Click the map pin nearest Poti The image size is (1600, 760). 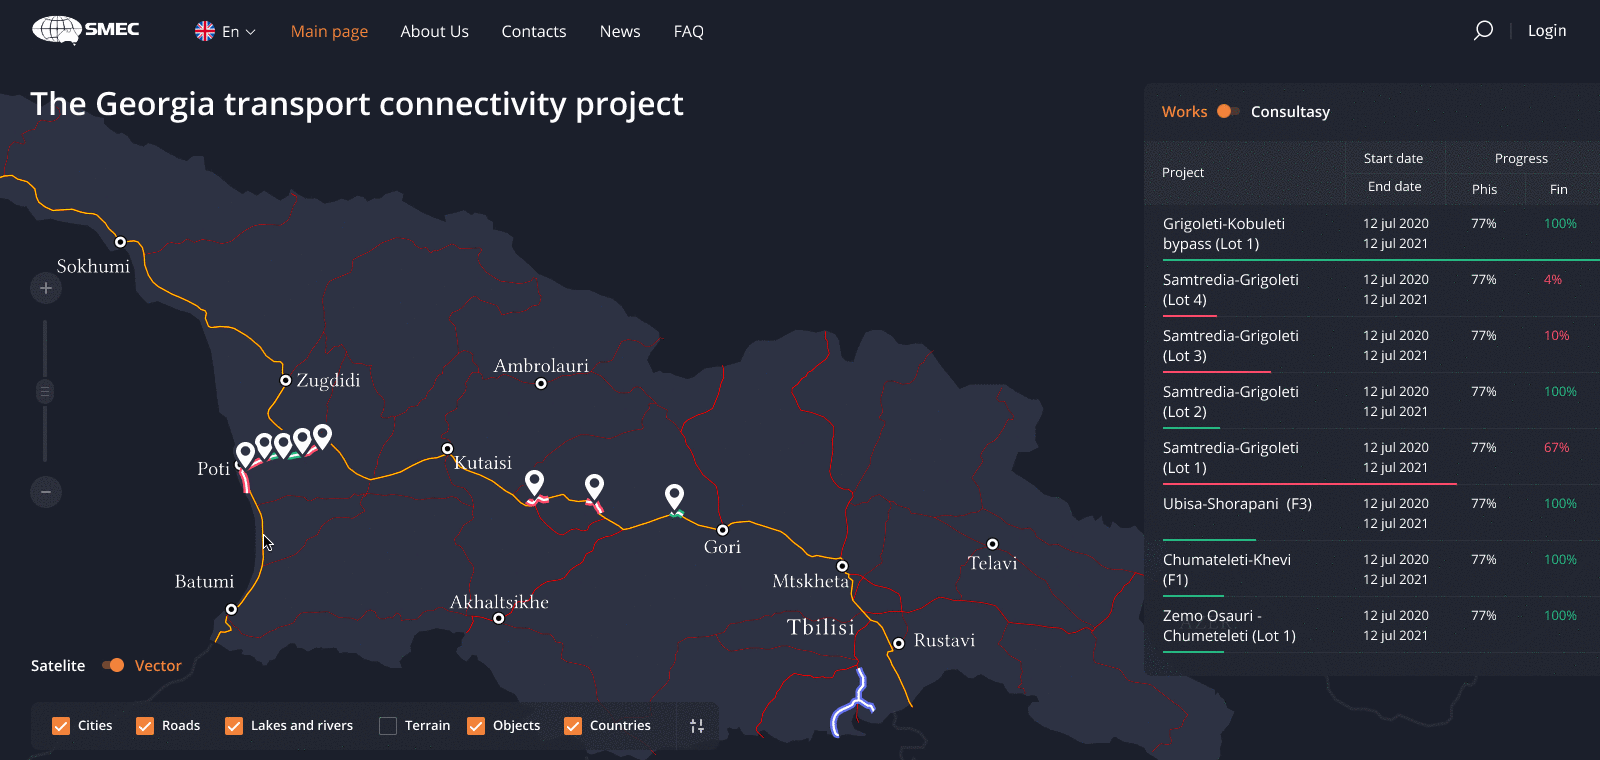pos(245,455)
